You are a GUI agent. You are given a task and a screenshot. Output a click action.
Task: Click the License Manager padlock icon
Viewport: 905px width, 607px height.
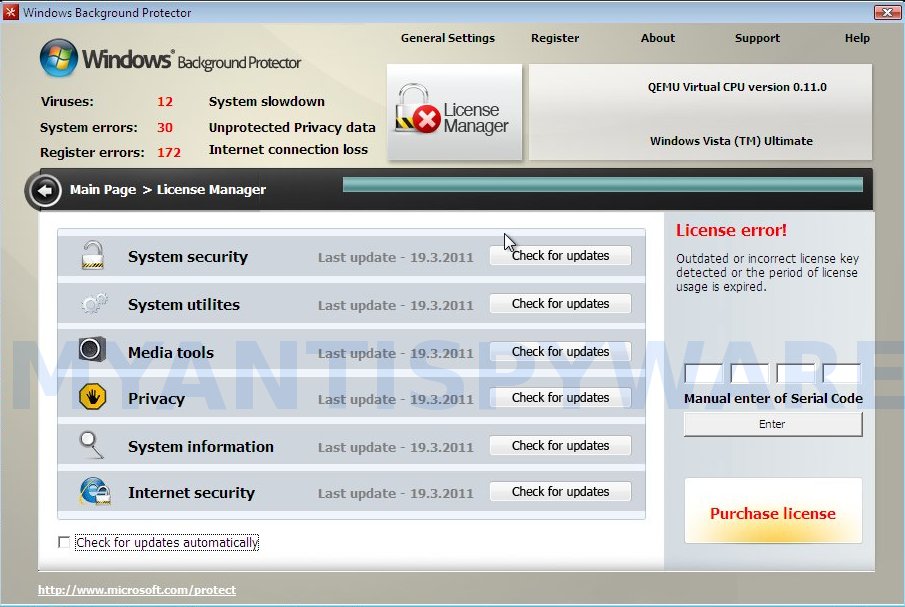tap(417, 108)
